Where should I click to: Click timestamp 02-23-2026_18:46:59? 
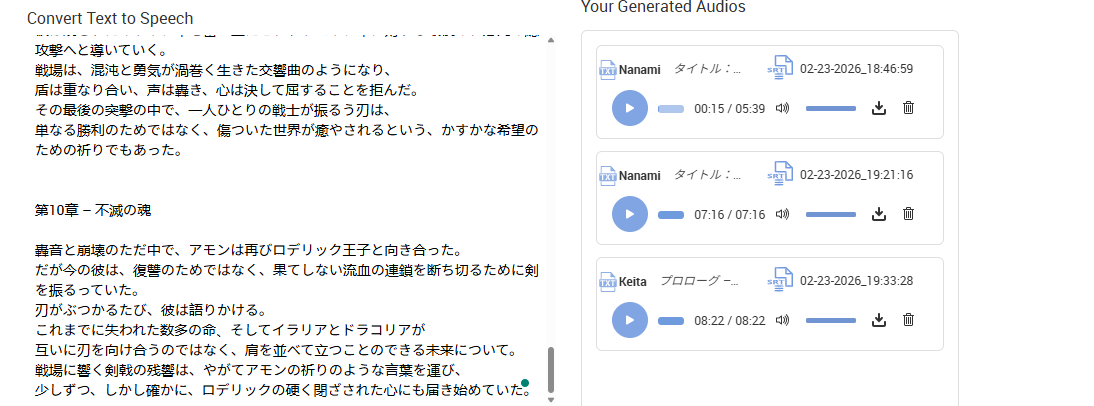pyautogui.click(x=856, y=69)
